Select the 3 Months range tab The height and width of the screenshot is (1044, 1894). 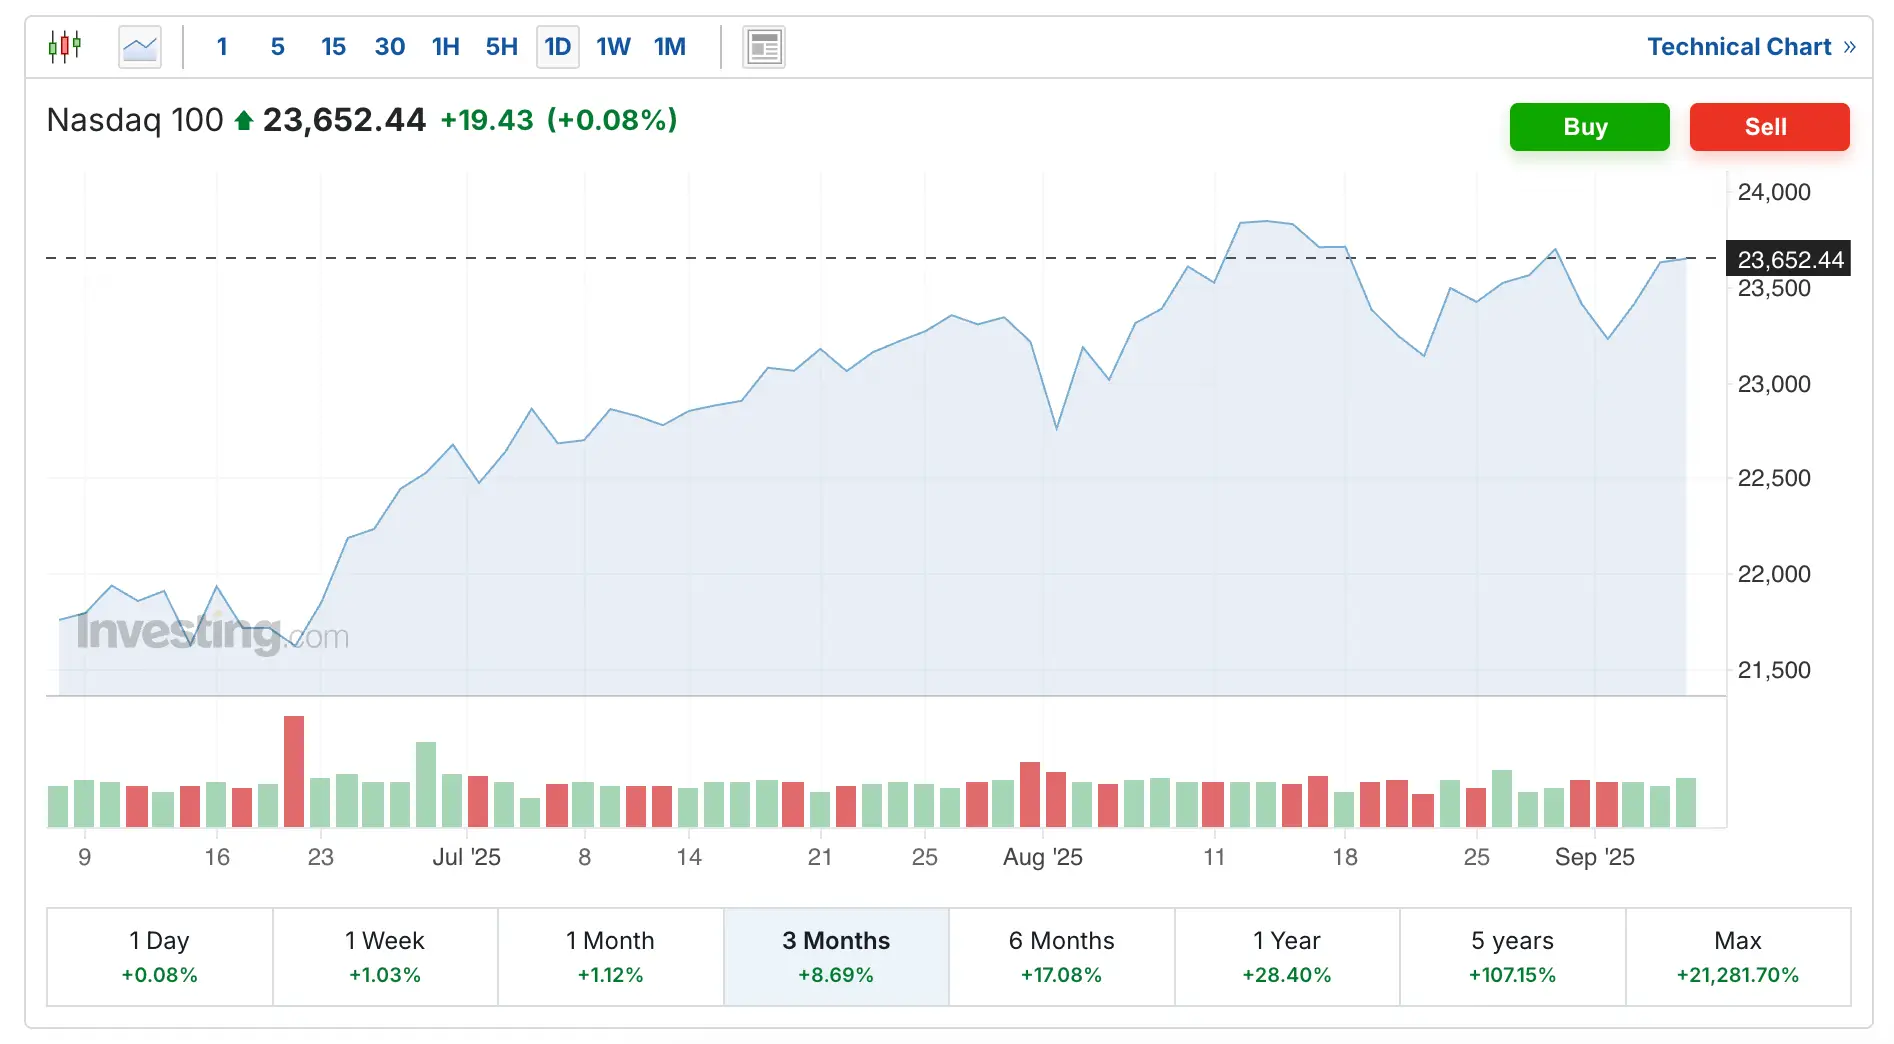836,957
